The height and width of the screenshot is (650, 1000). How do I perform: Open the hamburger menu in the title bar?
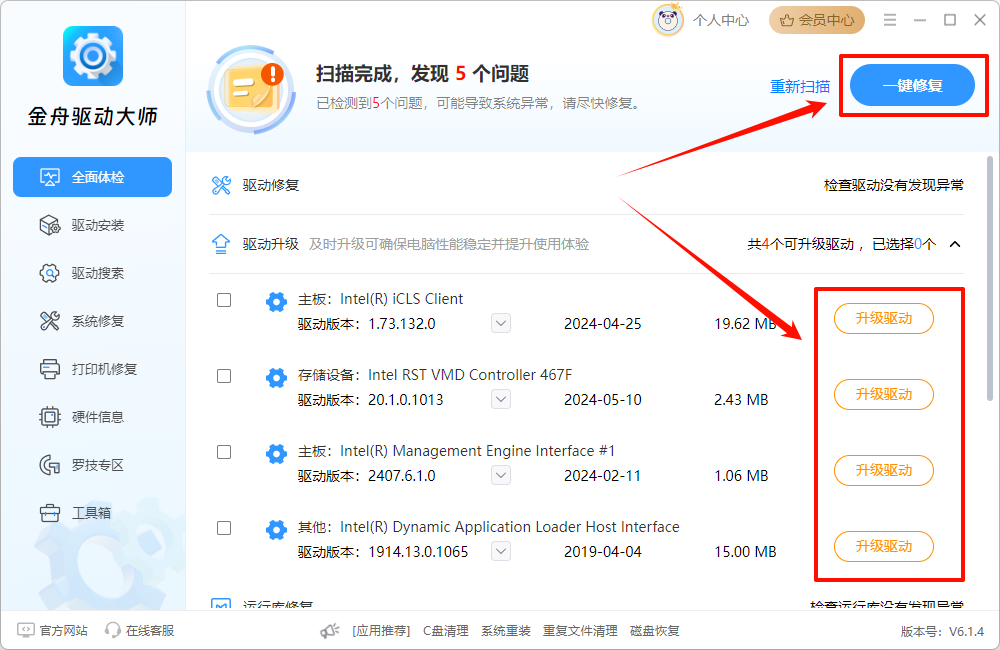point(889,19)
